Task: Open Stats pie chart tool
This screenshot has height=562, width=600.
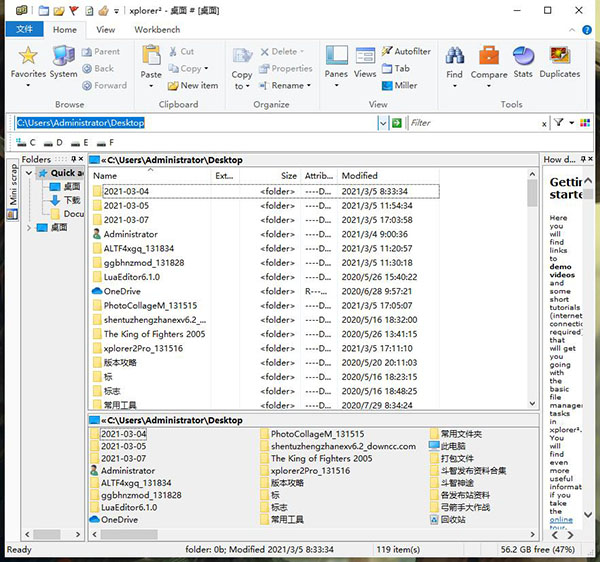Action: tap(523, 56)
